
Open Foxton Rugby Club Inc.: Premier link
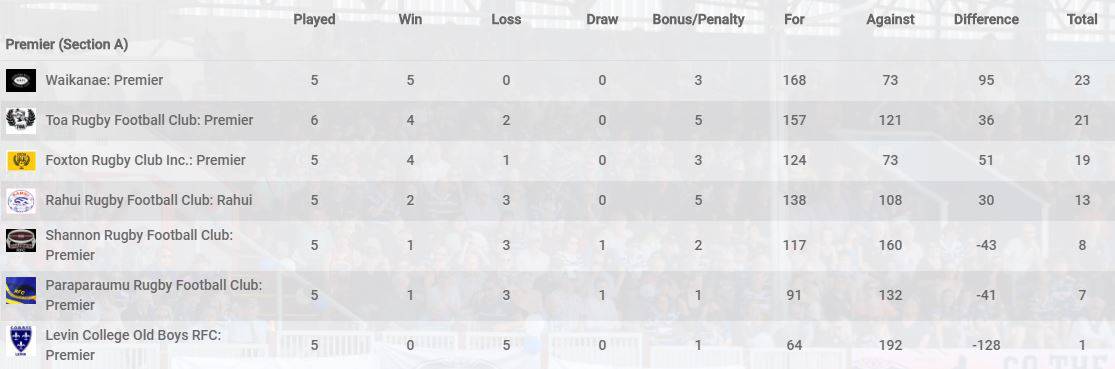(145, 161)
